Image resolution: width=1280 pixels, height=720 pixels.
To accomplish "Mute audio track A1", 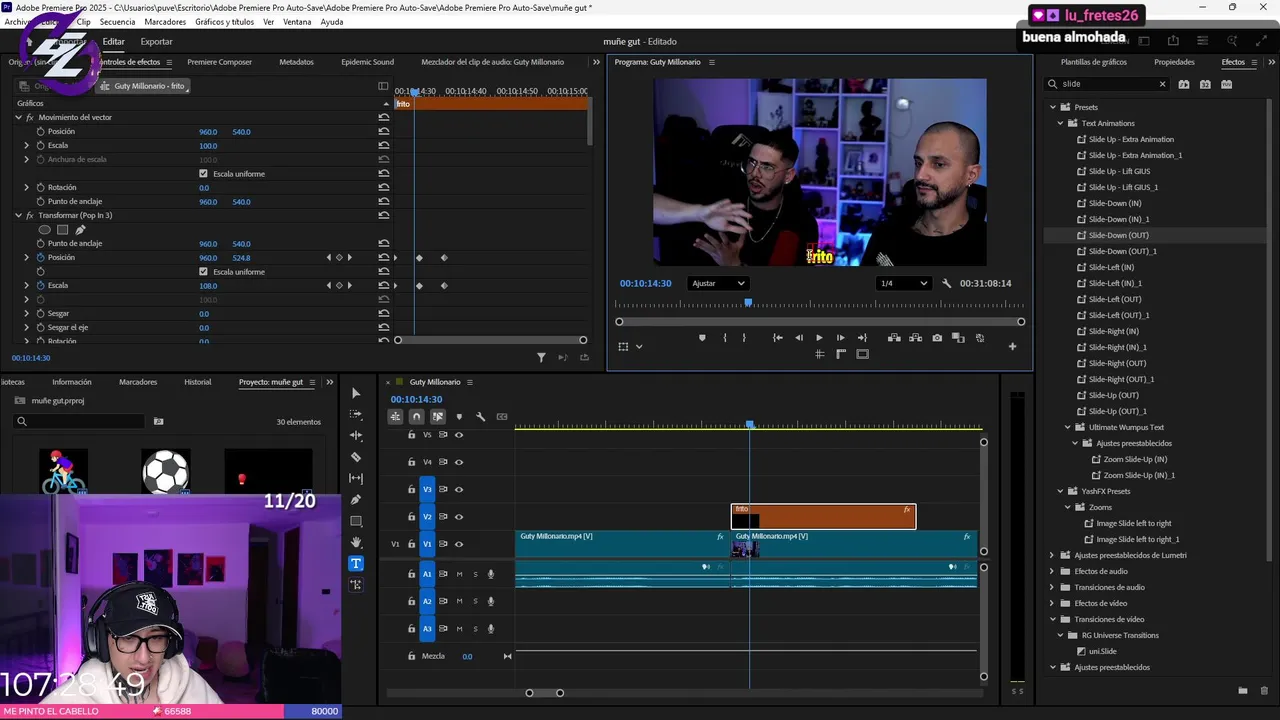I will click(459, 574).
